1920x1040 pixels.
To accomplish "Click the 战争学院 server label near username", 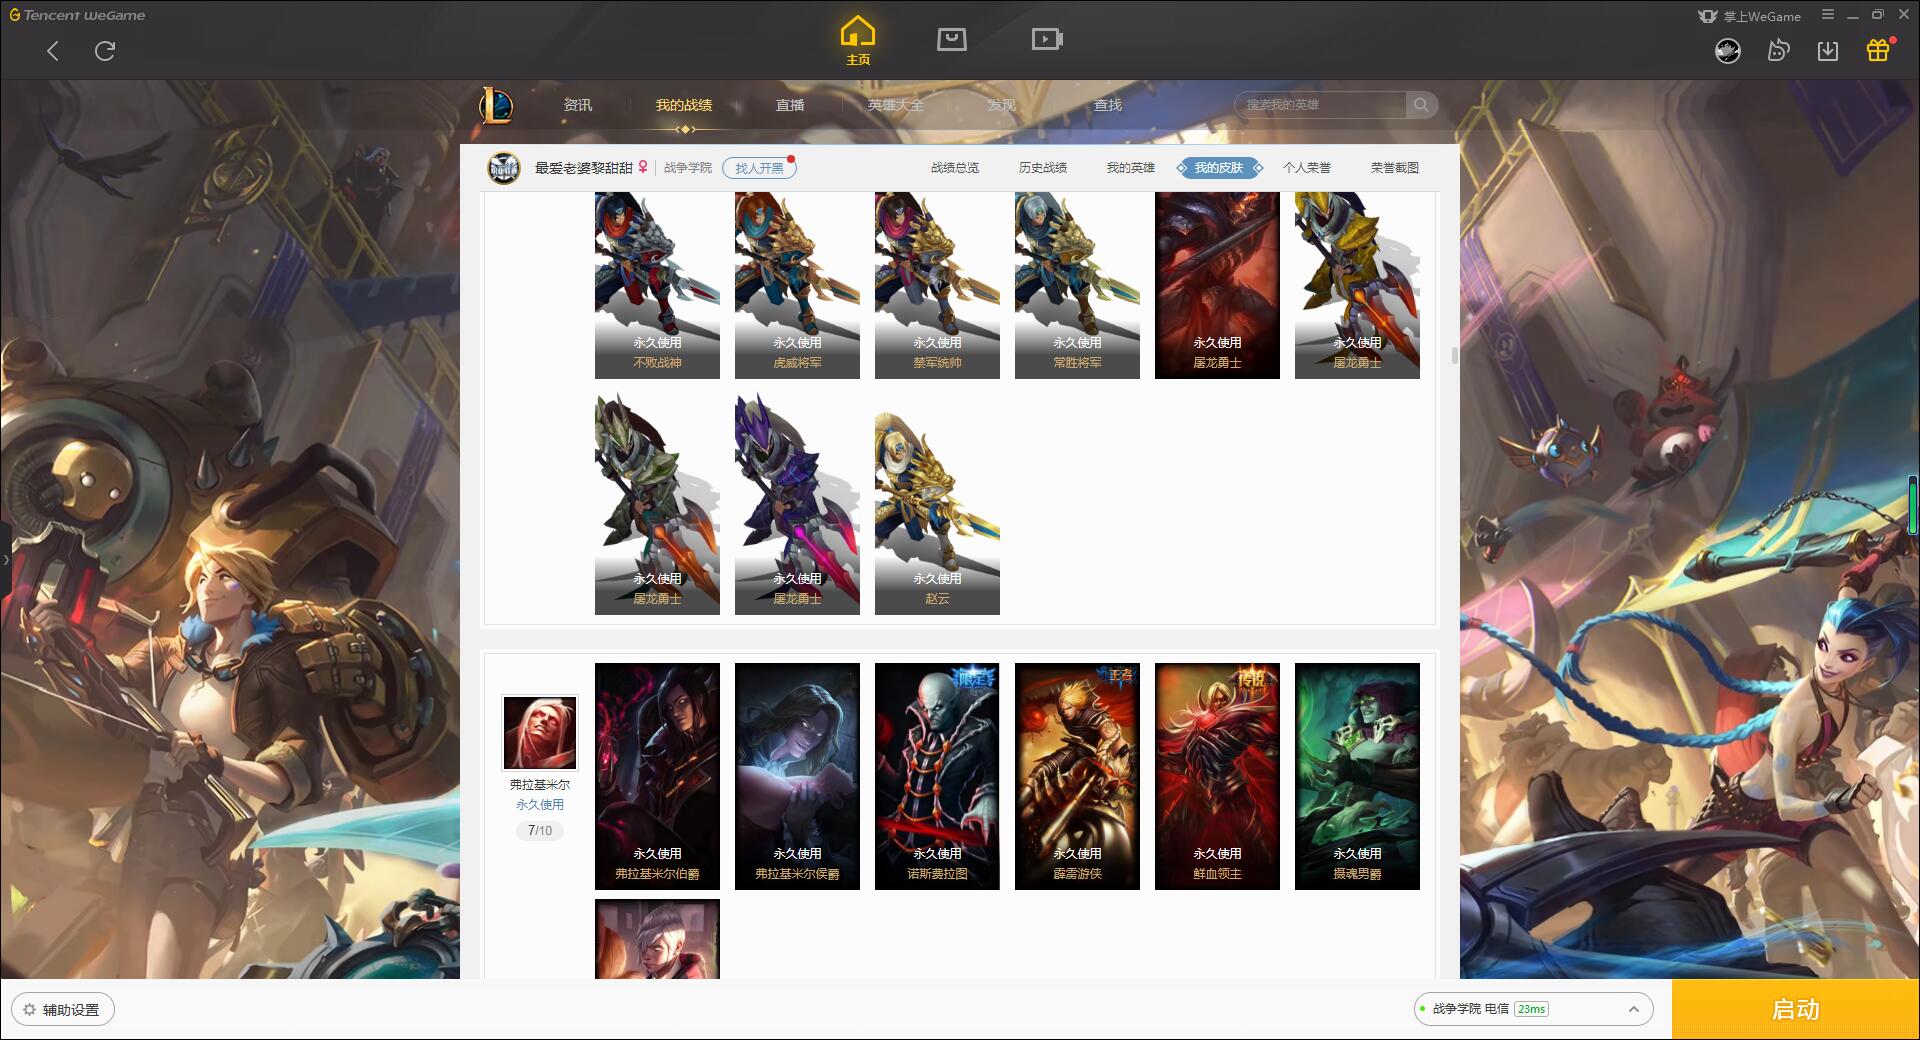I will point(688,168).
